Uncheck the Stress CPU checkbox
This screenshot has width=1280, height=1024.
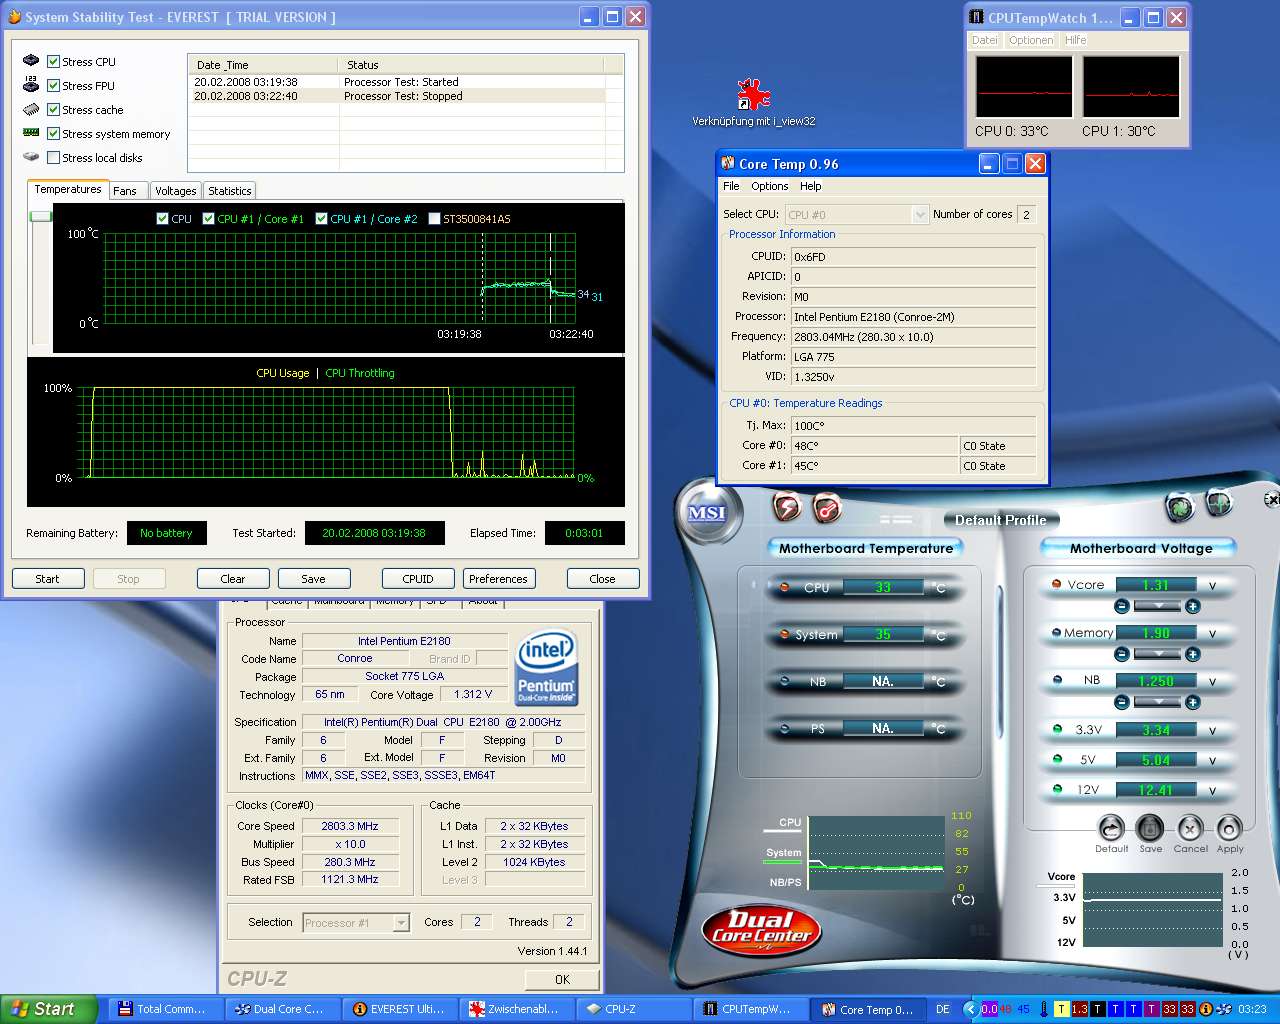pos(53,61)
